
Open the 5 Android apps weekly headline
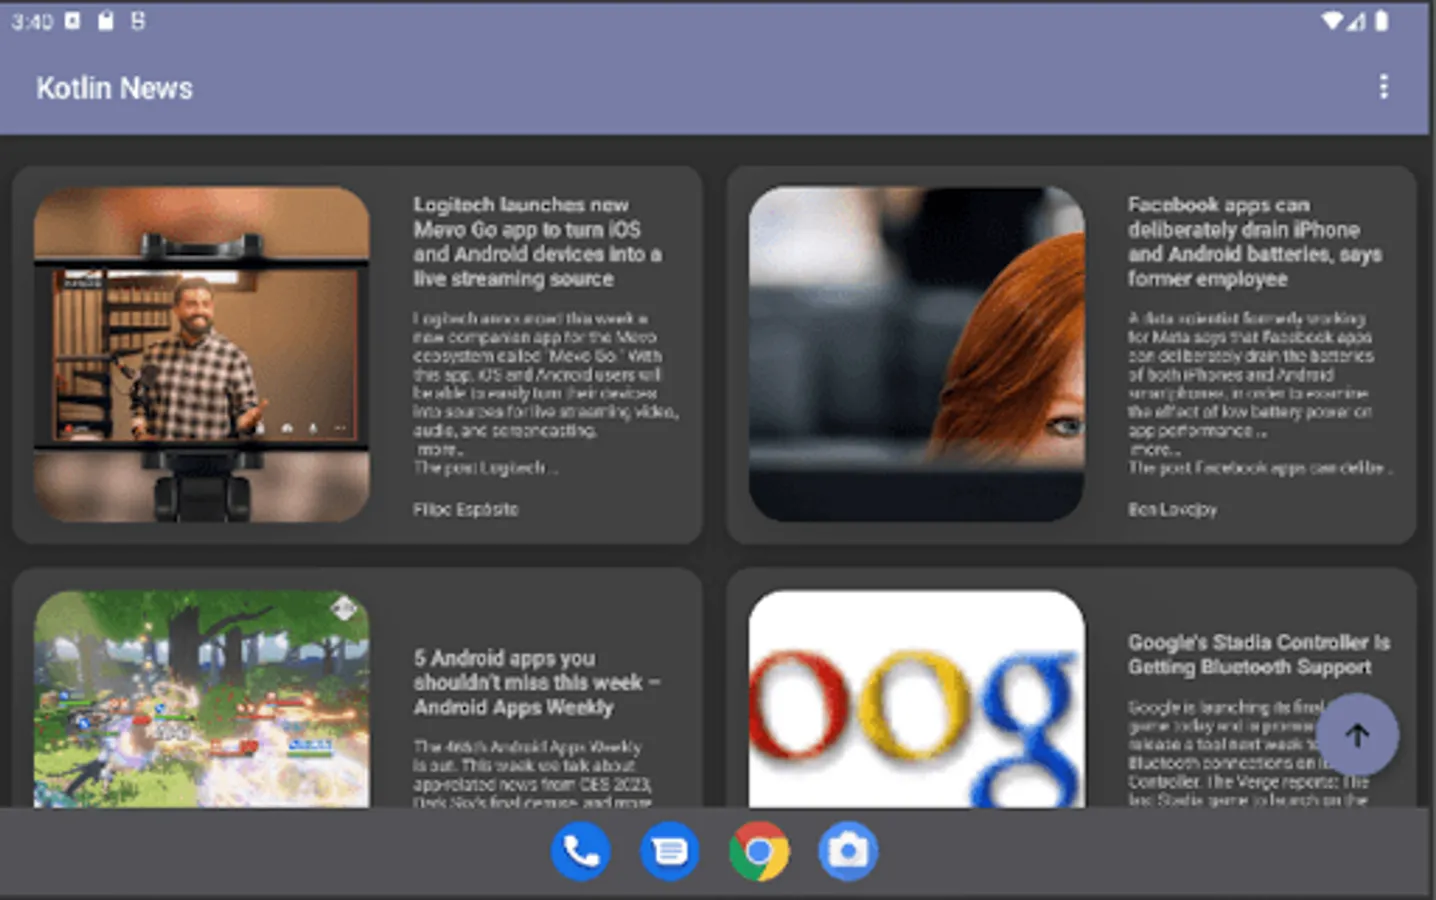click(537, 683)
